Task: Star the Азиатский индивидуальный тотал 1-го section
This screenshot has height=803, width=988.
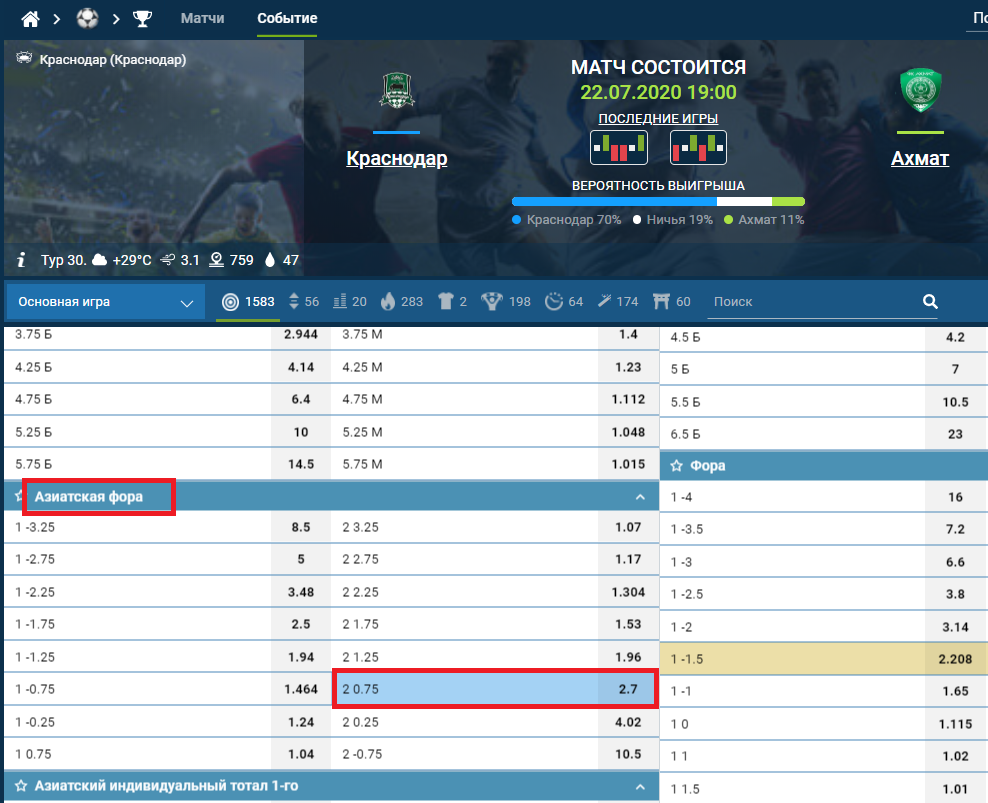Action: click(x=20, y=786)
